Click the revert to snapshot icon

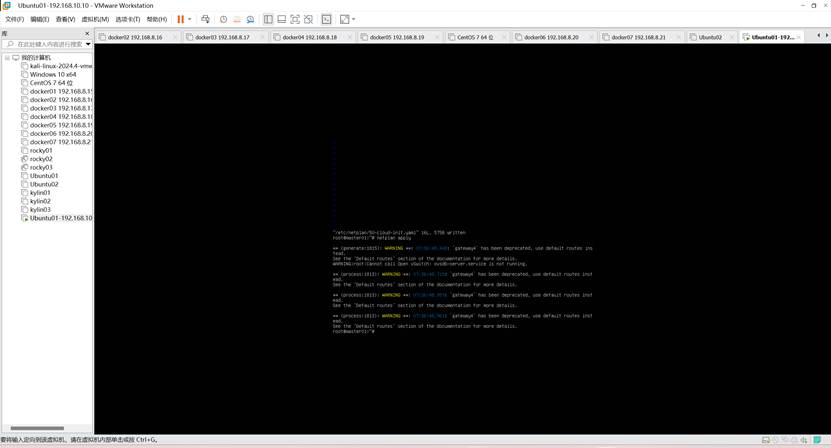pos(237,19)
